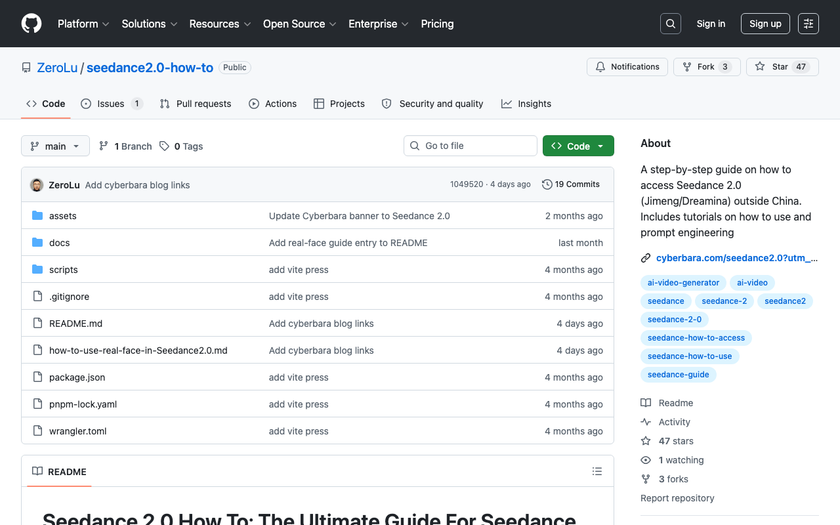Click ZeroLu's avatar in the commit row

(x=36, y=185)
